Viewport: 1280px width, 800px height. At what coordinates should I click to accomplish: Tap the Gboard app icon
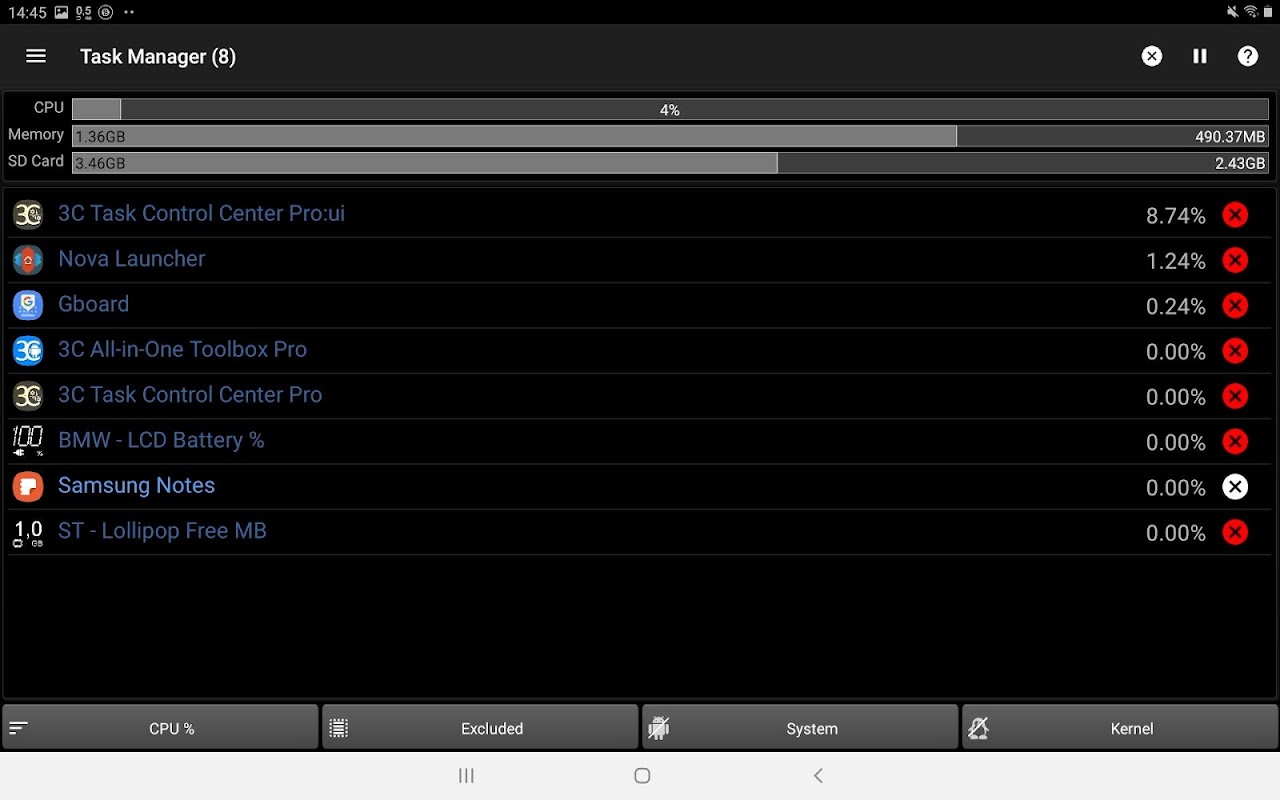point(28,305)
